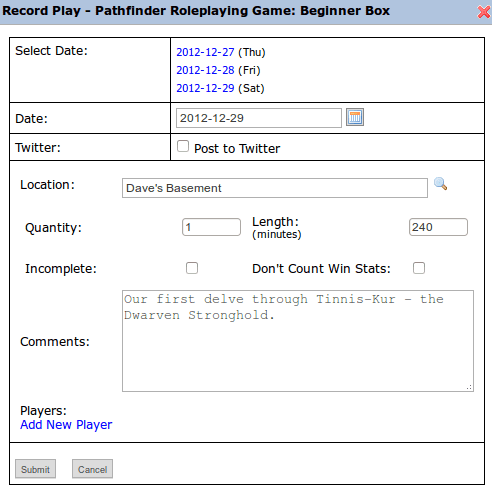Select date 2012-12-27 link
Screen dimensions: 492x490
(x=205, y=52)
